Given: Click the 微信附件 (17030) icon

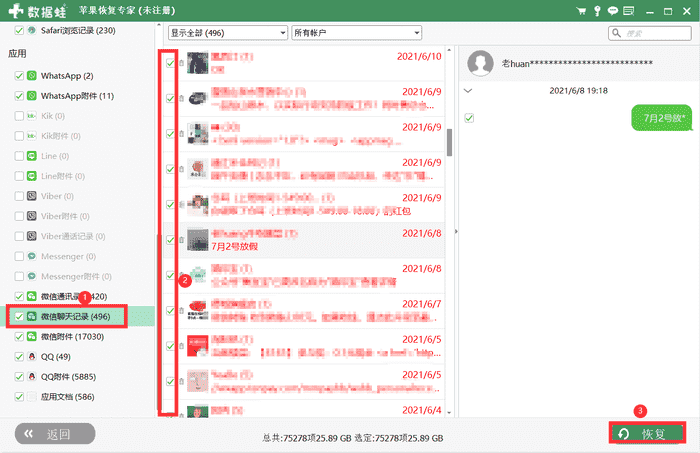Looking at the screenshot, I should click(32, 337).
